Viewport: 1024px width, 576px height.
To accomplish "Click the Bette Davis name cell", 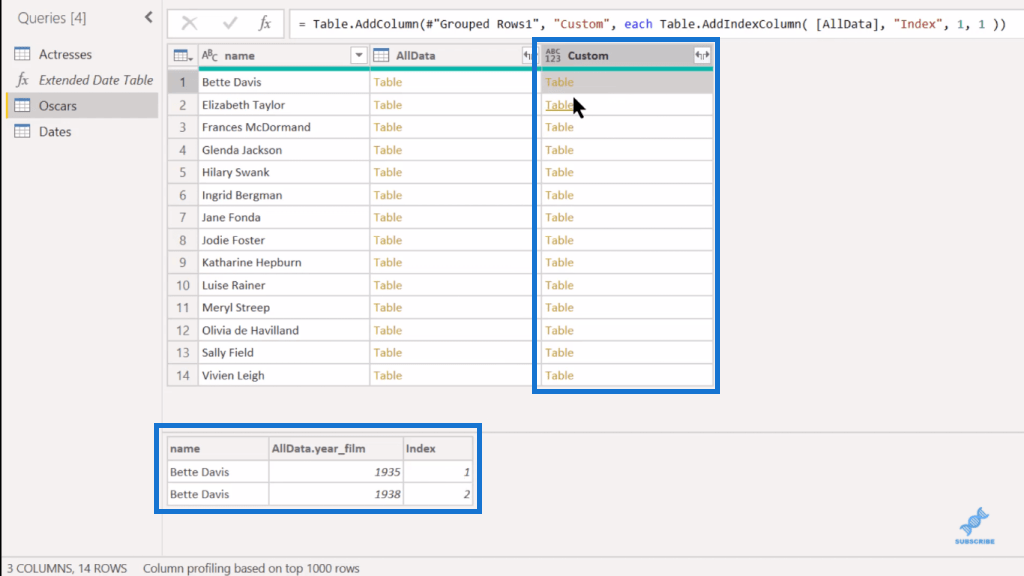I will (x=284, y=82).
